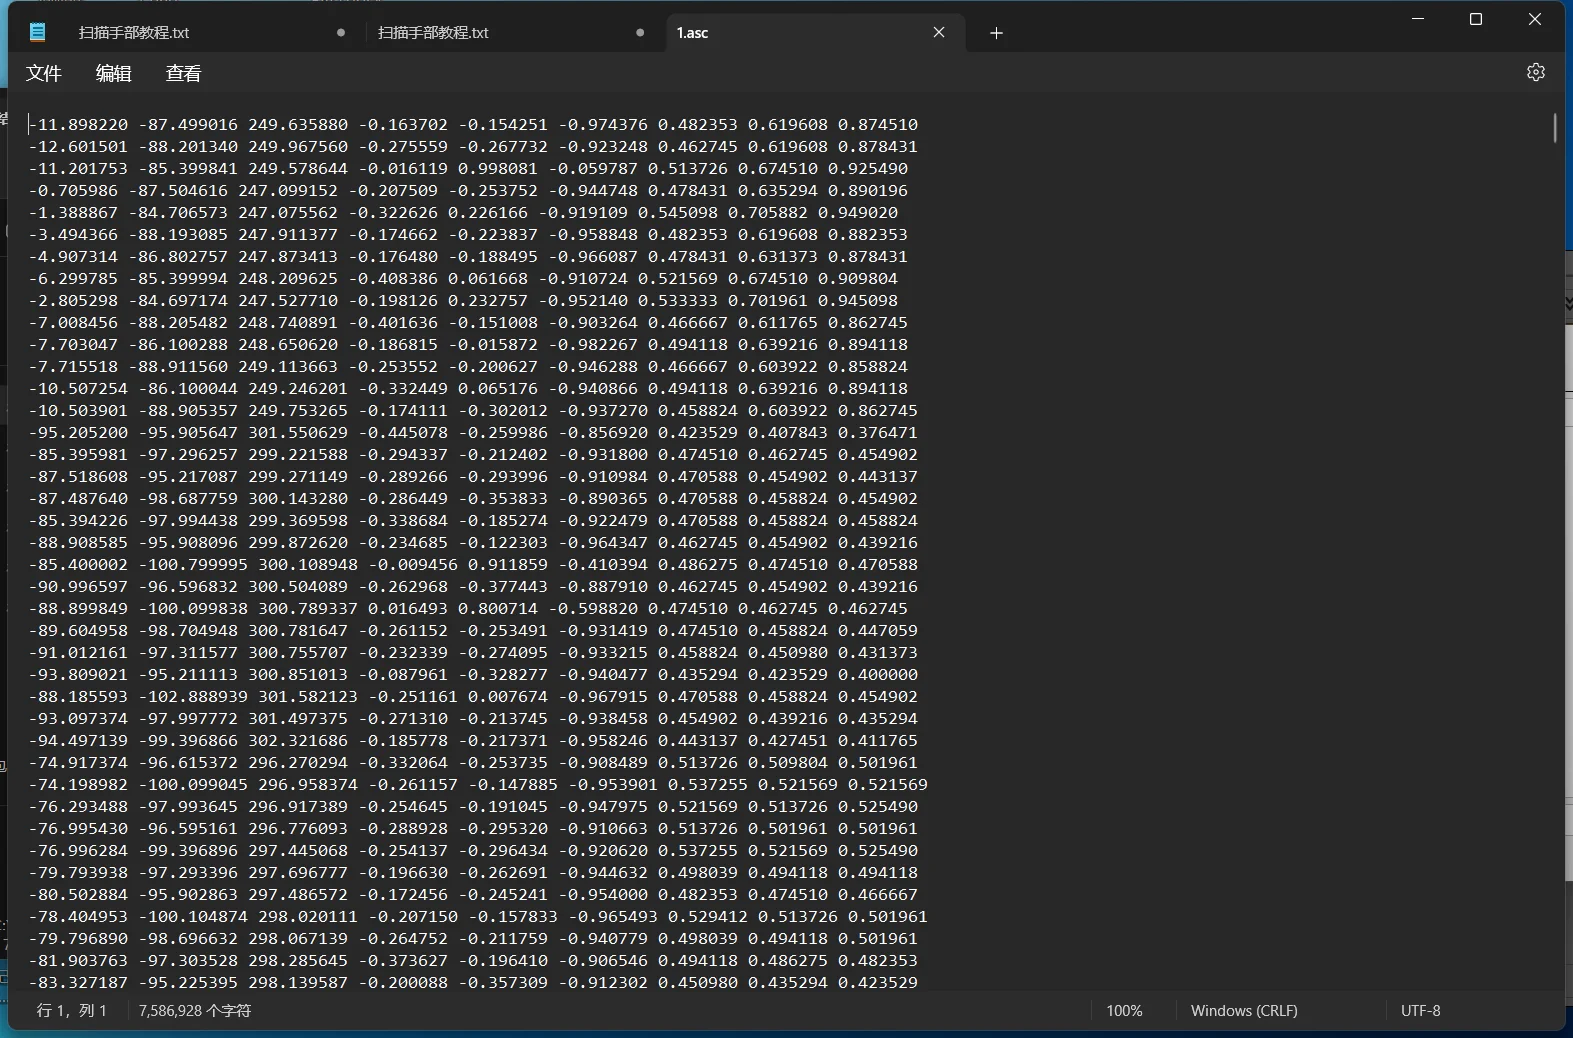Open Notepad settings via gear icon
Viewport: 1573px width, 1038px height.
[x=1536, y=72]
